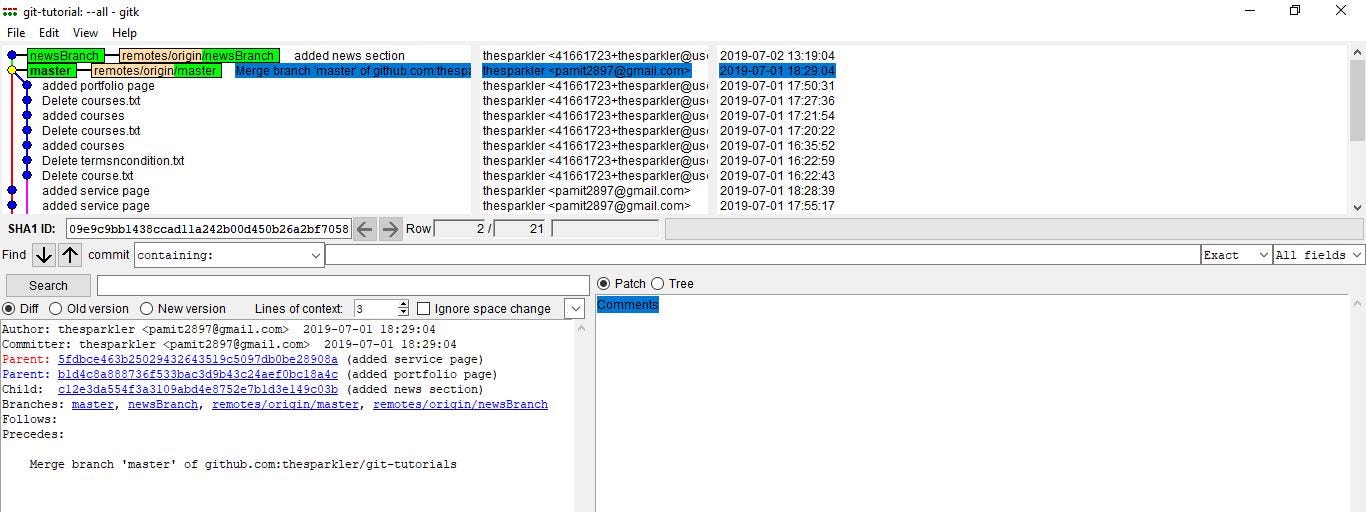Click the commit list scrollbar down arrow
This screenshot has height=512, width=1366.
[1357, 208]
